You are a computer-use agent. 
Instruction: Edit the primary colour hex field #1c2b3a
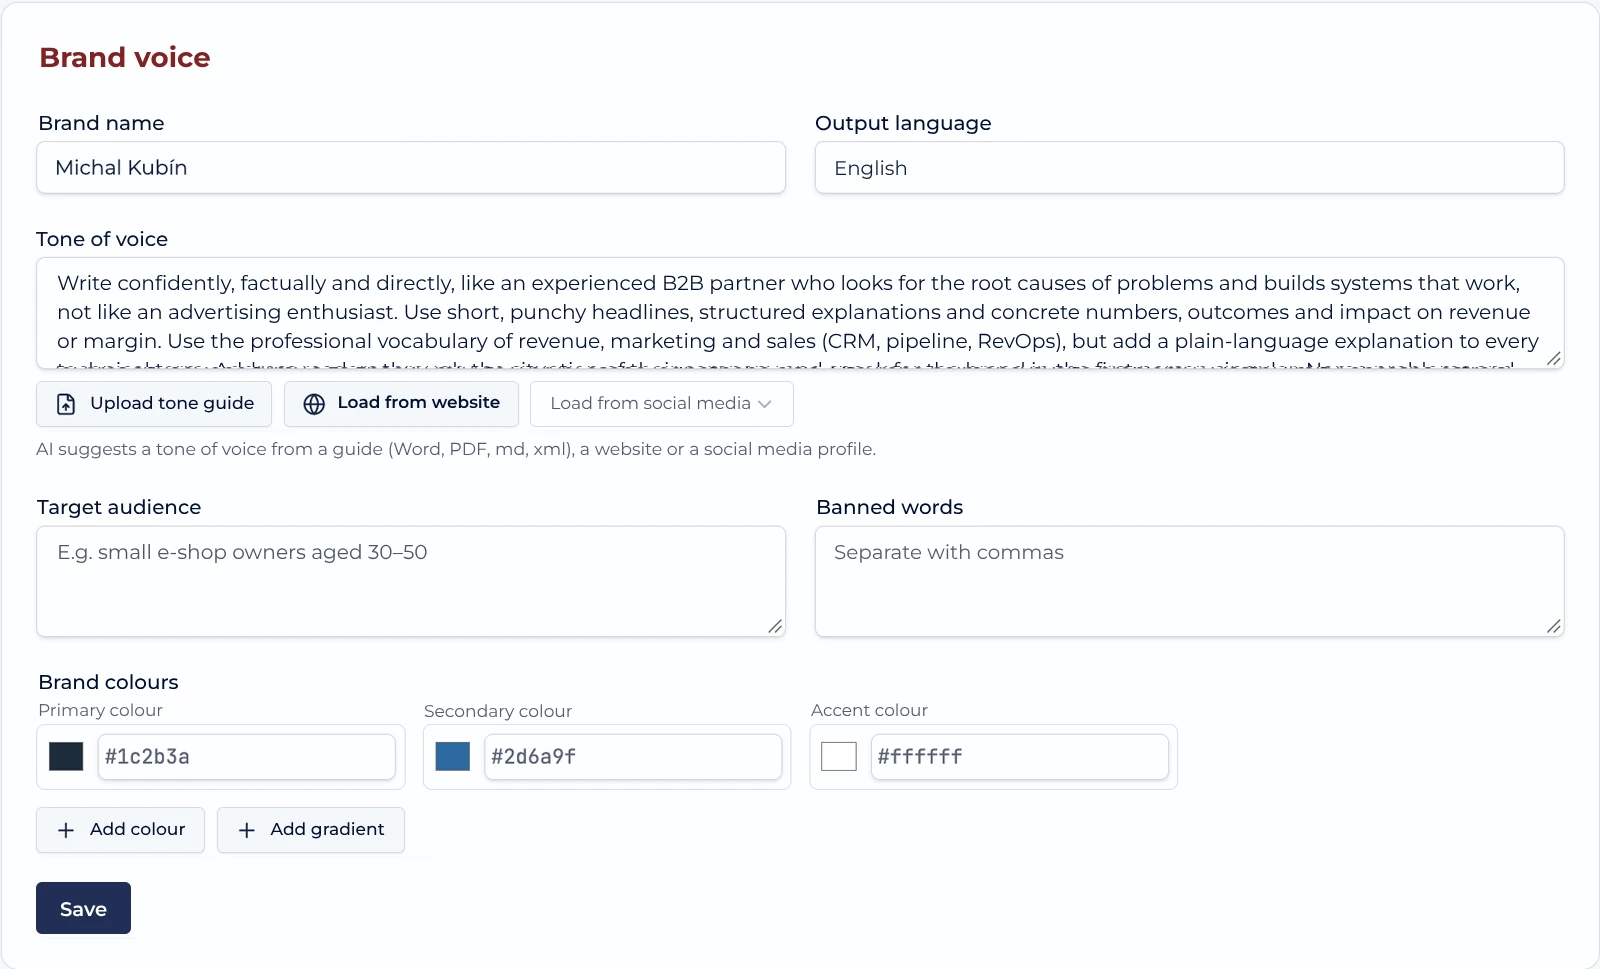tap(246, 757)
